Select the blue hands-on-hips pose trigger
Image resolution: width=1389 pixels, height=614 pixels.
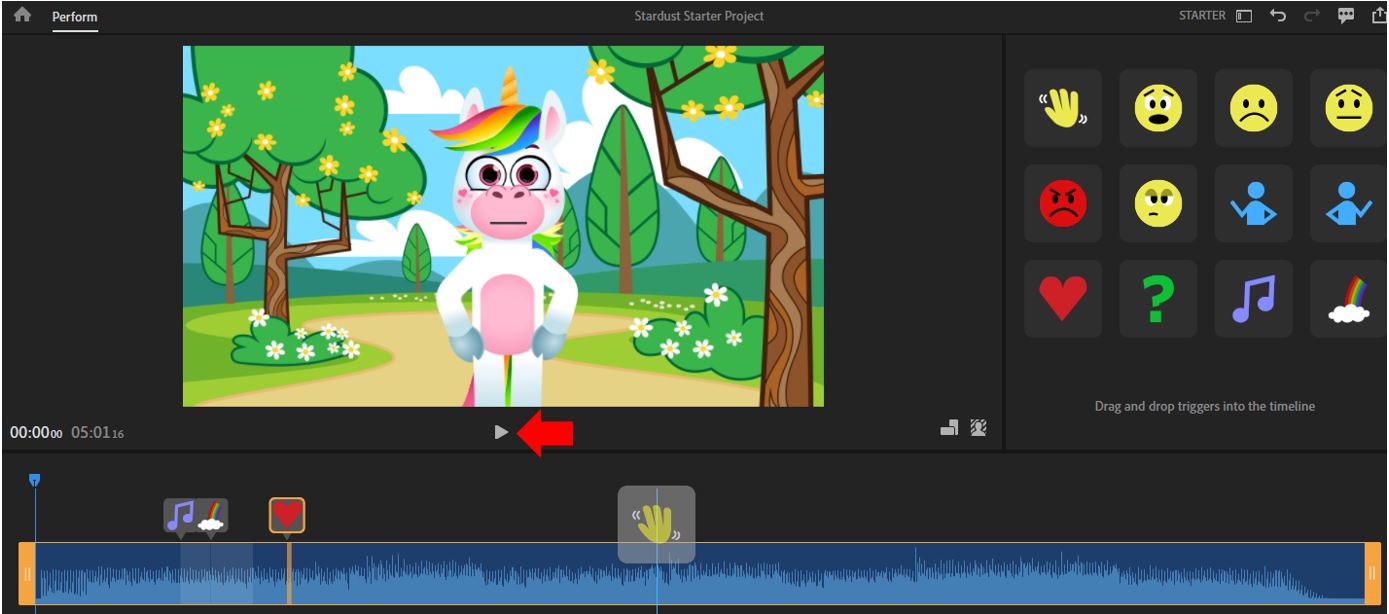pos(1253,203)
